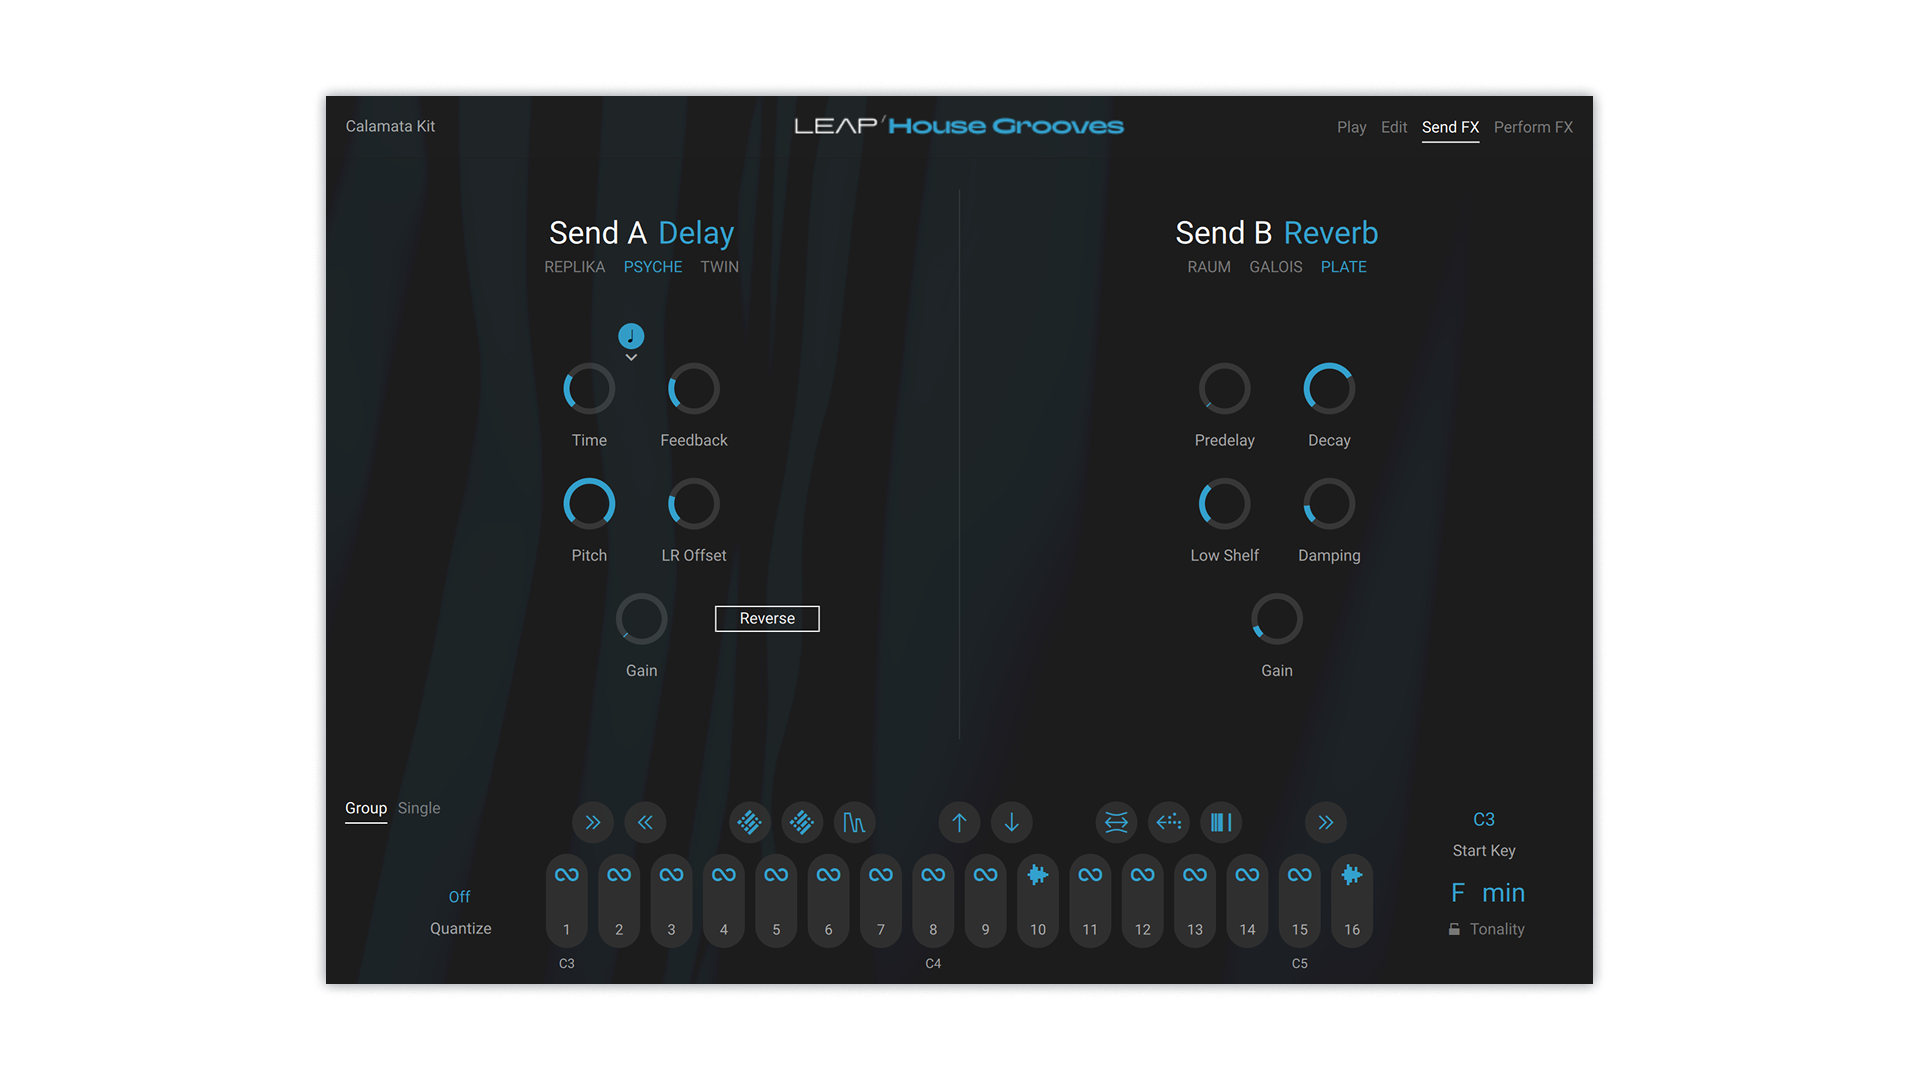Click the double left chevron icon

coord(645,822)
